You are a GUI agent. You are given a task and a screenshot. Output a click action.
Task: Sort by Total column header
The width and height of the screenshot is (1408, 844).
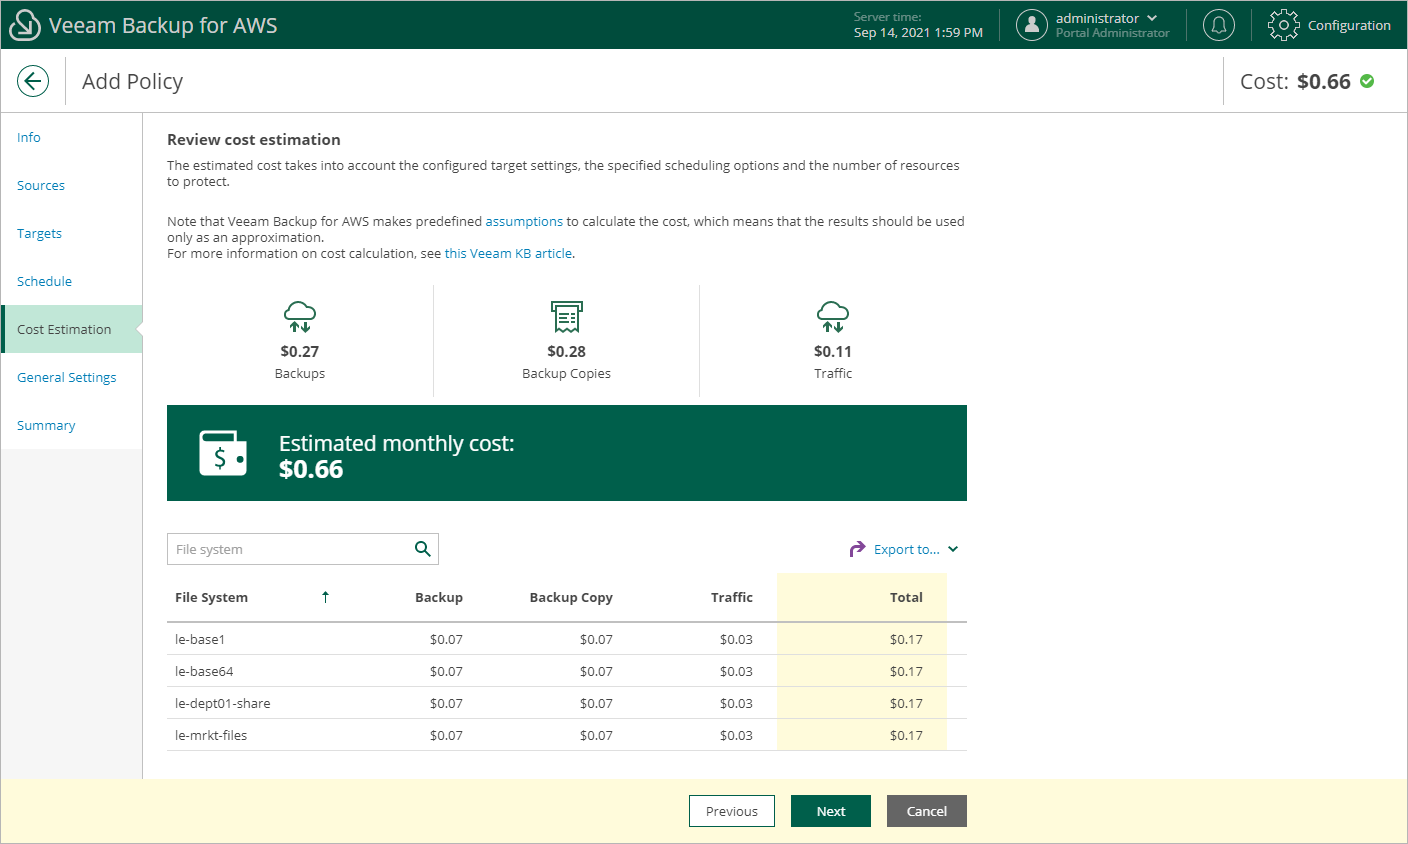[x=906, y=597]
